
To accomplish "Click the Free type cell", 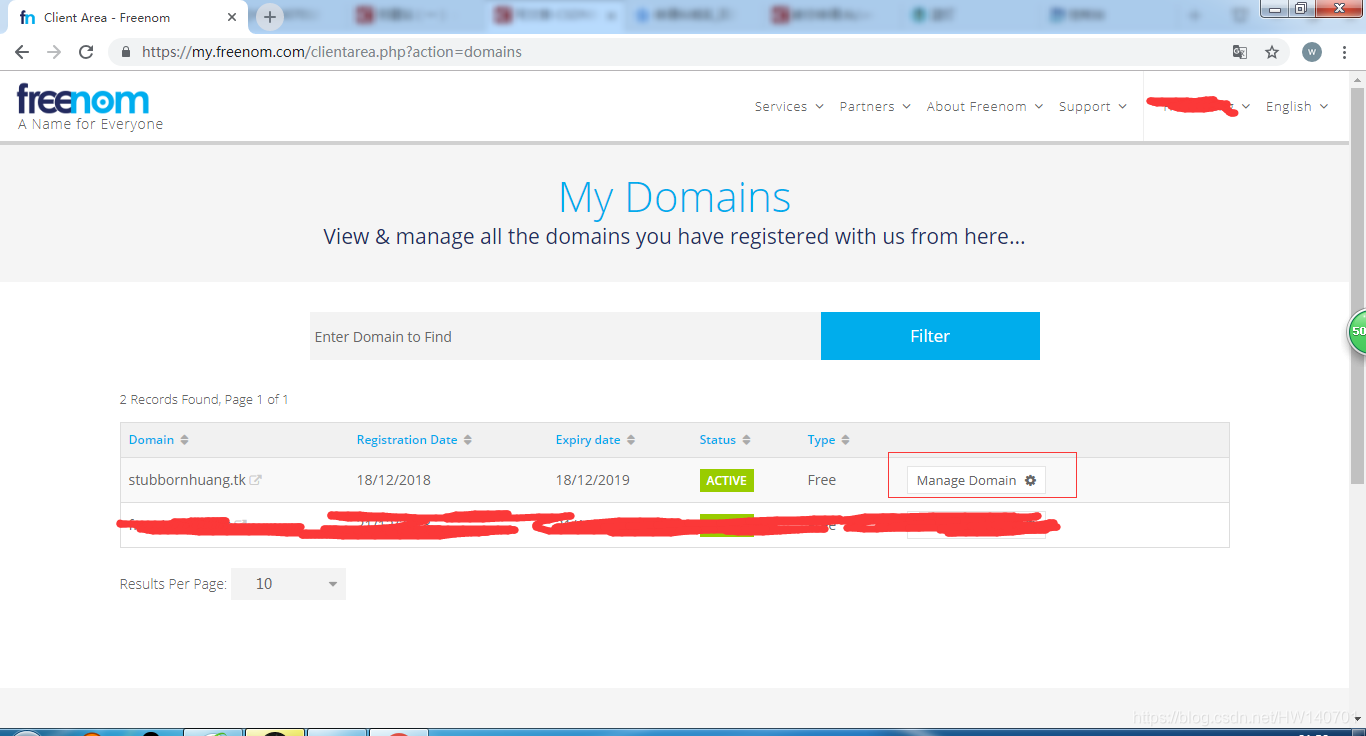I will point(822,480).
